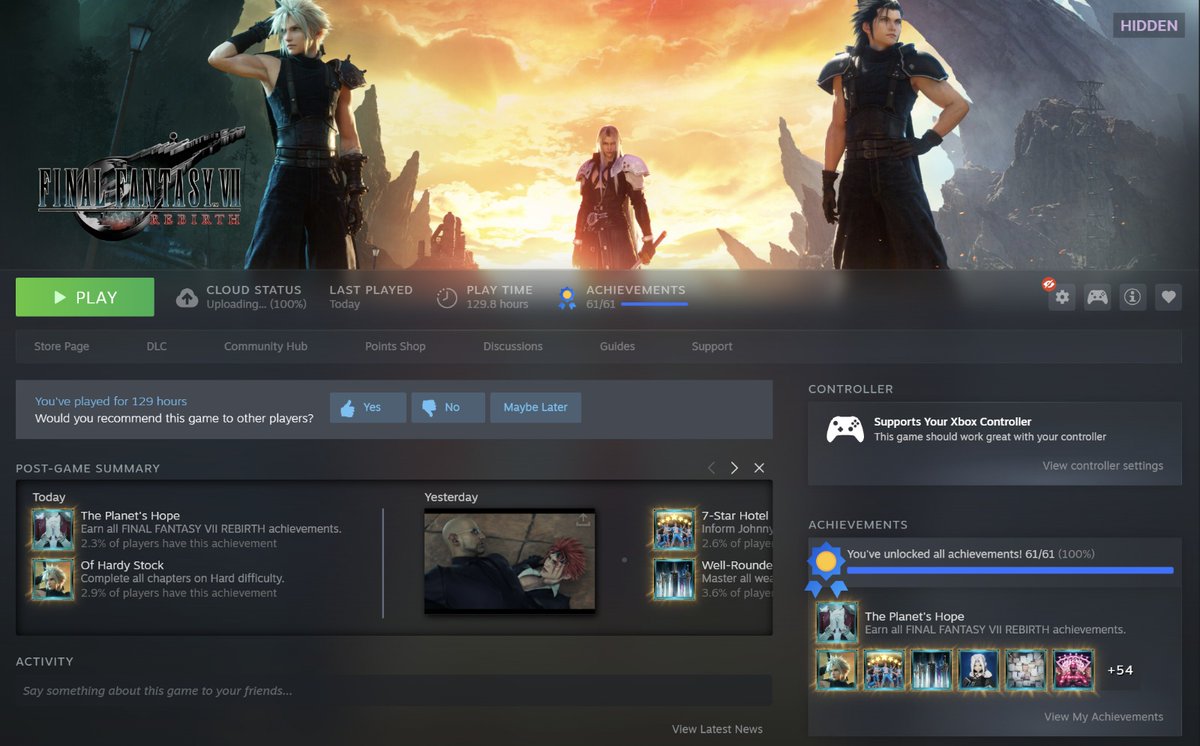The height and width of the screenshot is (746, 1200).
Task: Click 'You've unlocked all achievements! 61/61' text
Action: 950,553
